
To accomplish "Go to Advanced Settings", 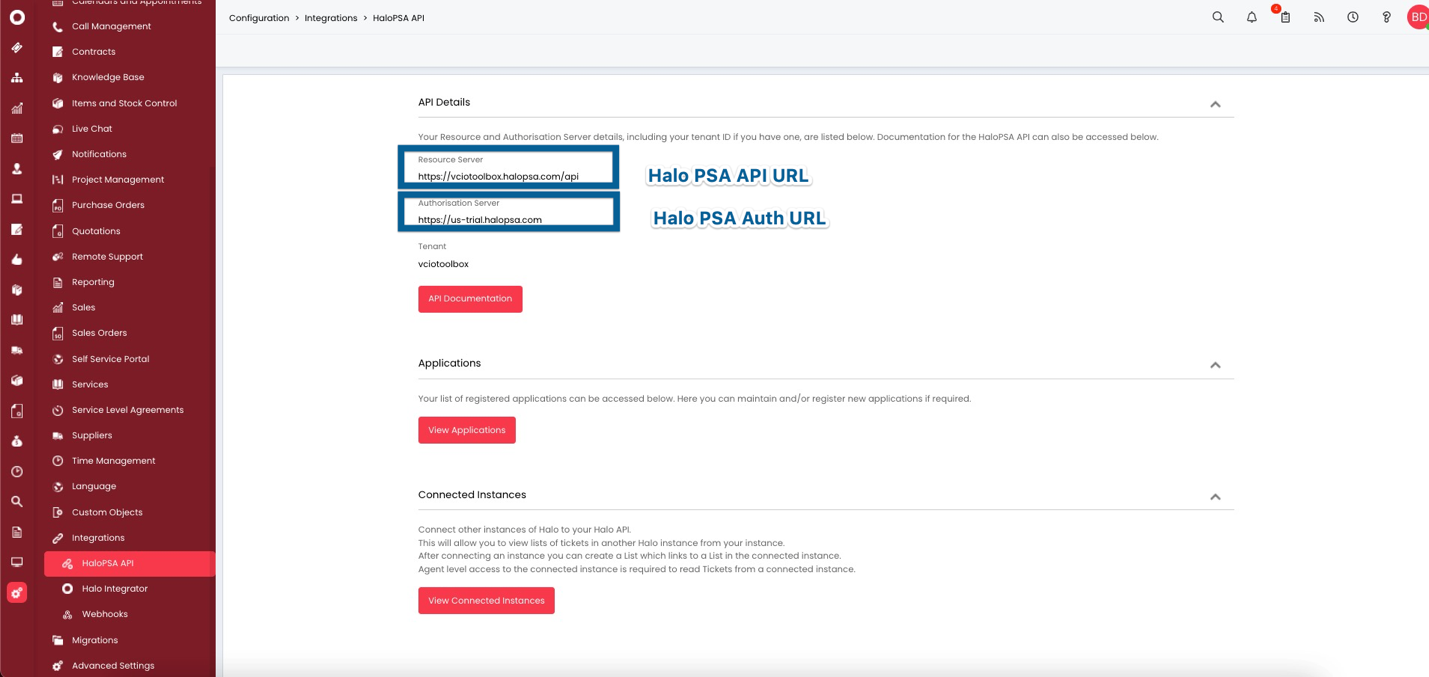I will 113,666.
